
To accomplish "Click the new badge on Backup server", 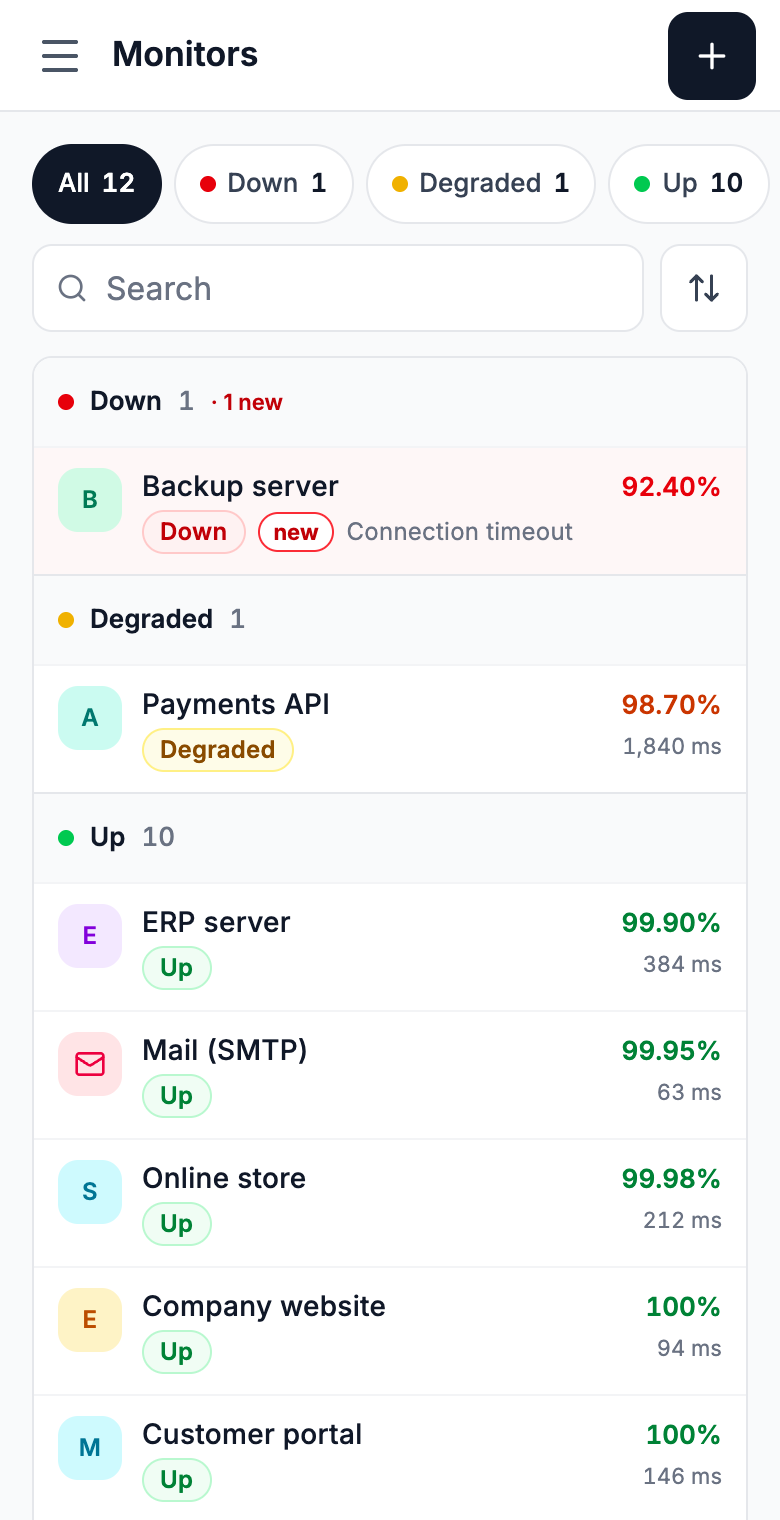I will (x=296, y=532).
